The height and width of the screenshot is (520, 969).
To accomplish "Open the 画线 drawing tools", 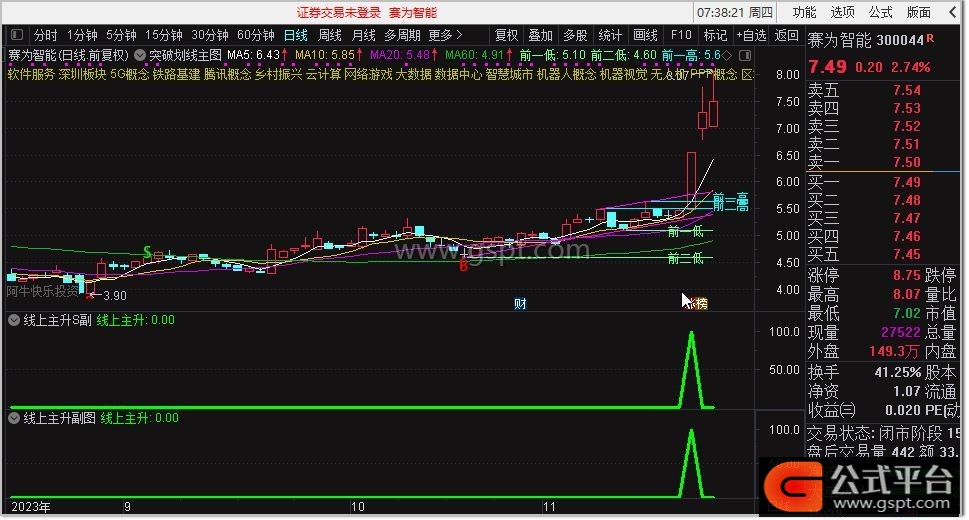I will coord(645,35).
